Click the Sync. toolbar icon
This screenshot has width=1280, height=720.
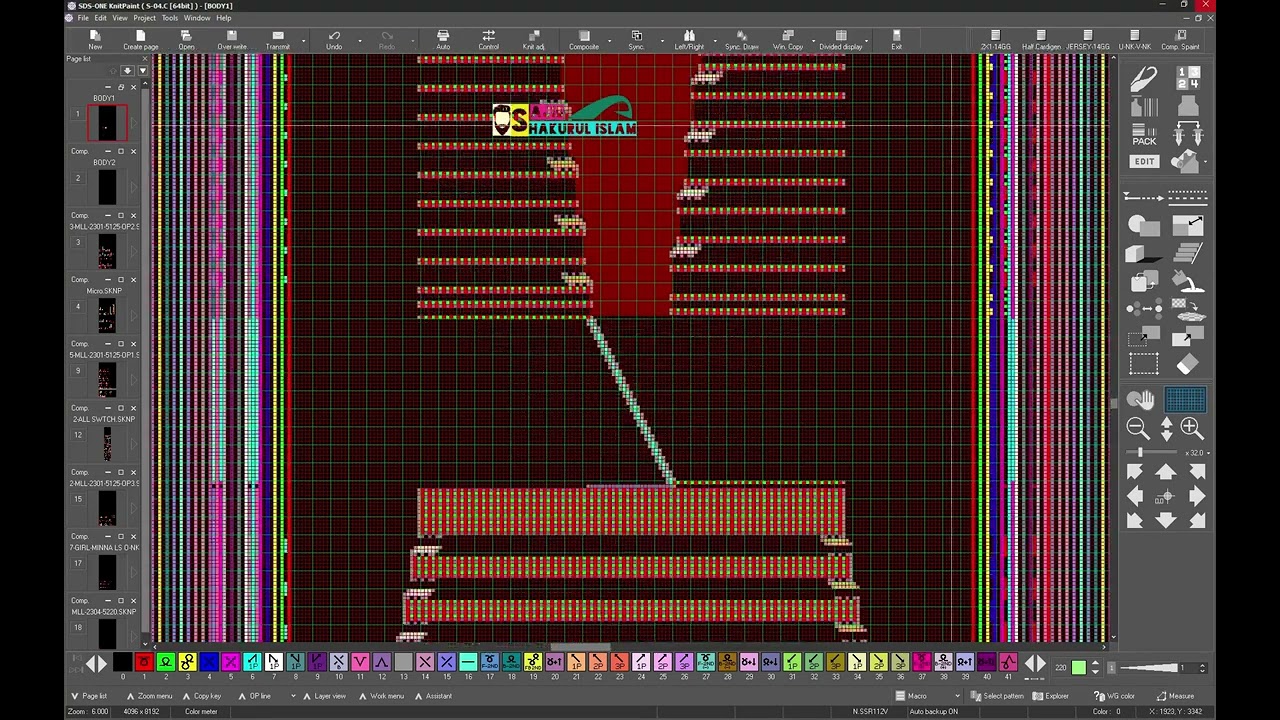pyautogui.click(x=637, y=40)
